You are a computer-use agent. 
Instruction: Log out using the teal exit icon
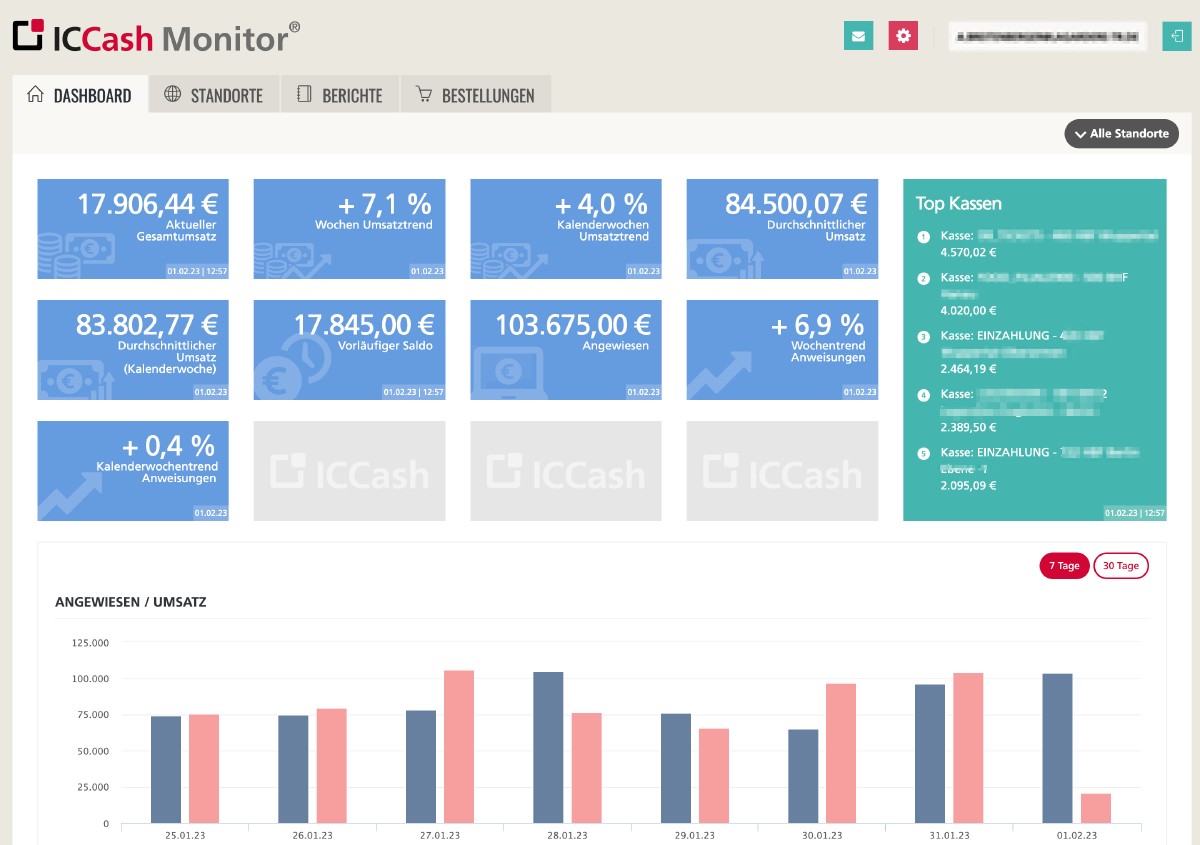coord(1176,36)
